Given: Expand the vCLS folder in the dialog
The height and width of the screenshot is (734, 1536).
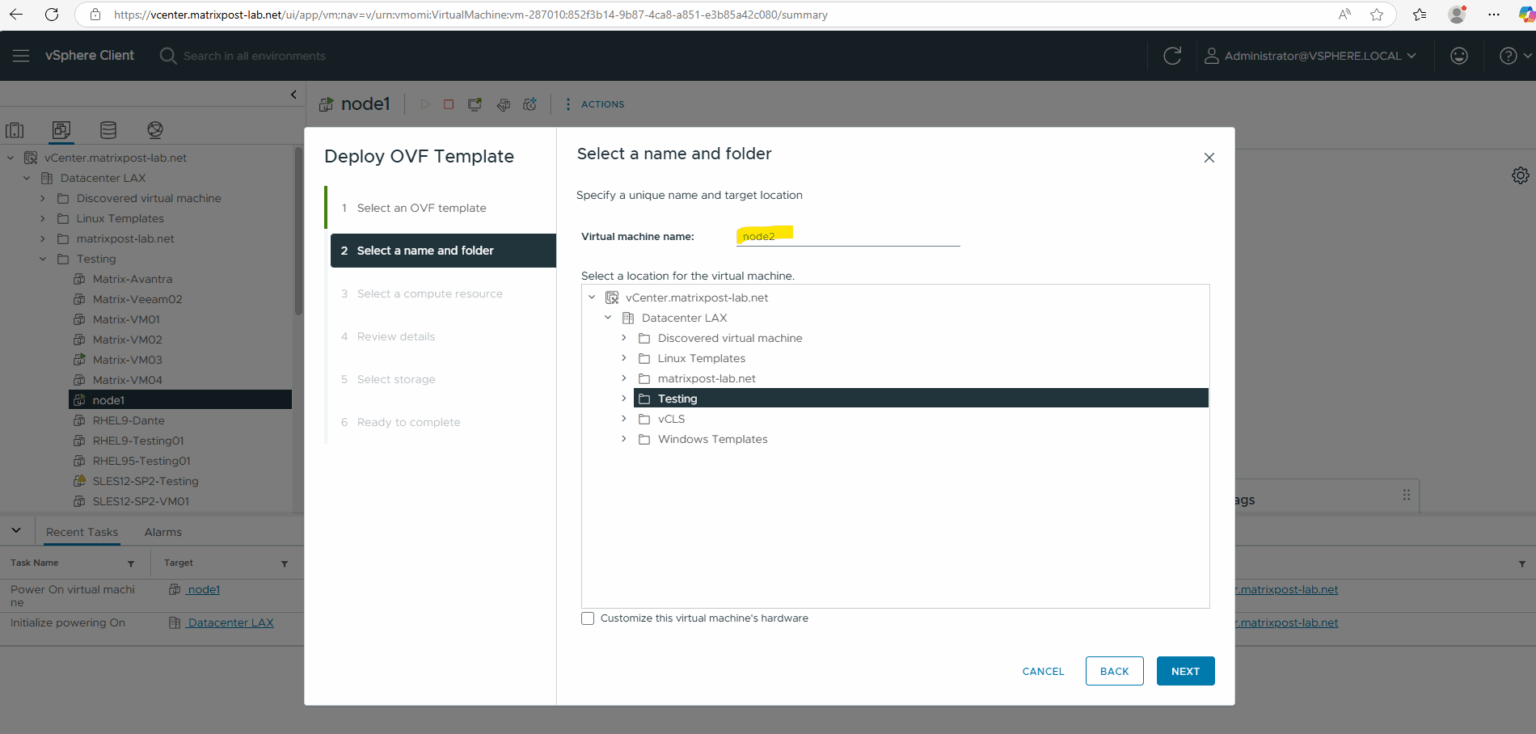Looking at the screenshot, I should click(x=623, y=419).
